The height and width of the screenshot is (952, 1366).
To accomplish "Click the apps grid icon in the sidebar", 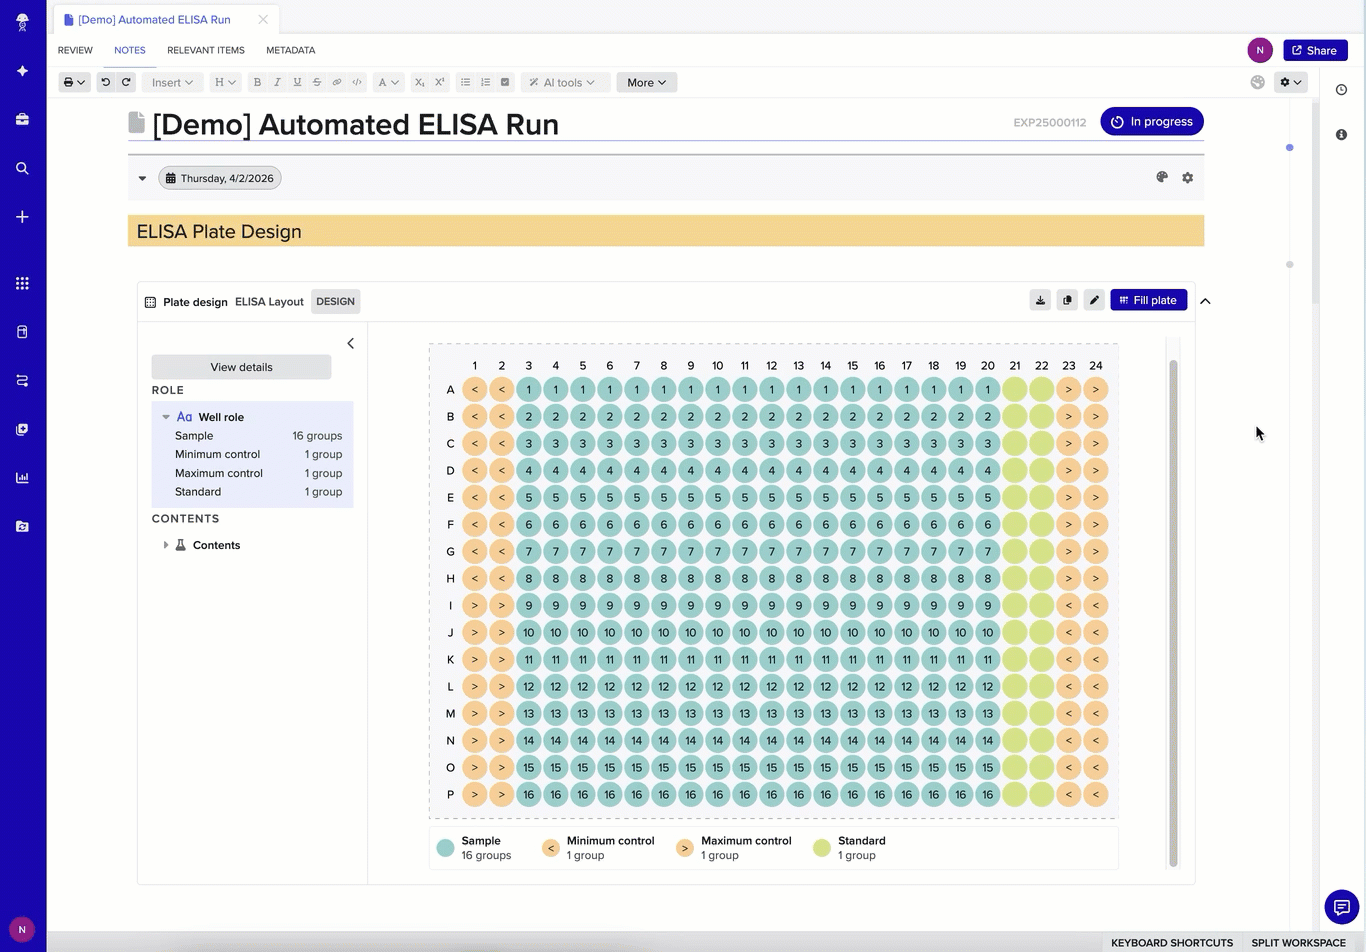I will [x=22, y=284].
